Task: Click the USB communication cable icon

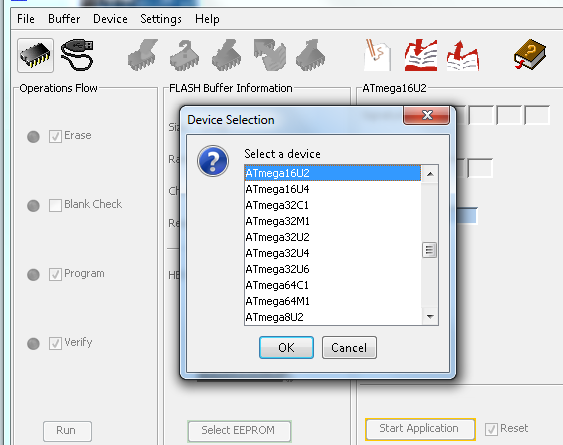Action: tap(77, 55)
